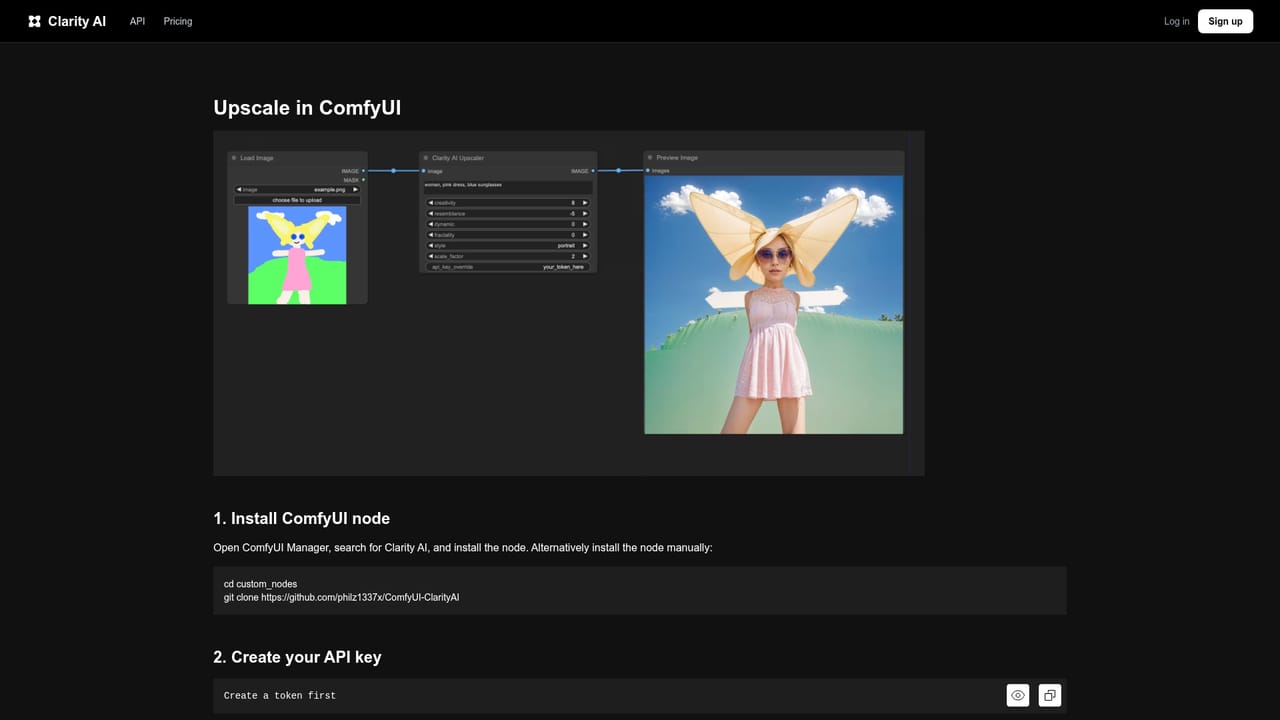Click the Clarity AI logo icon
Image resolution: width=1280 pixels, height=720 pixels.
pos(34,21)
